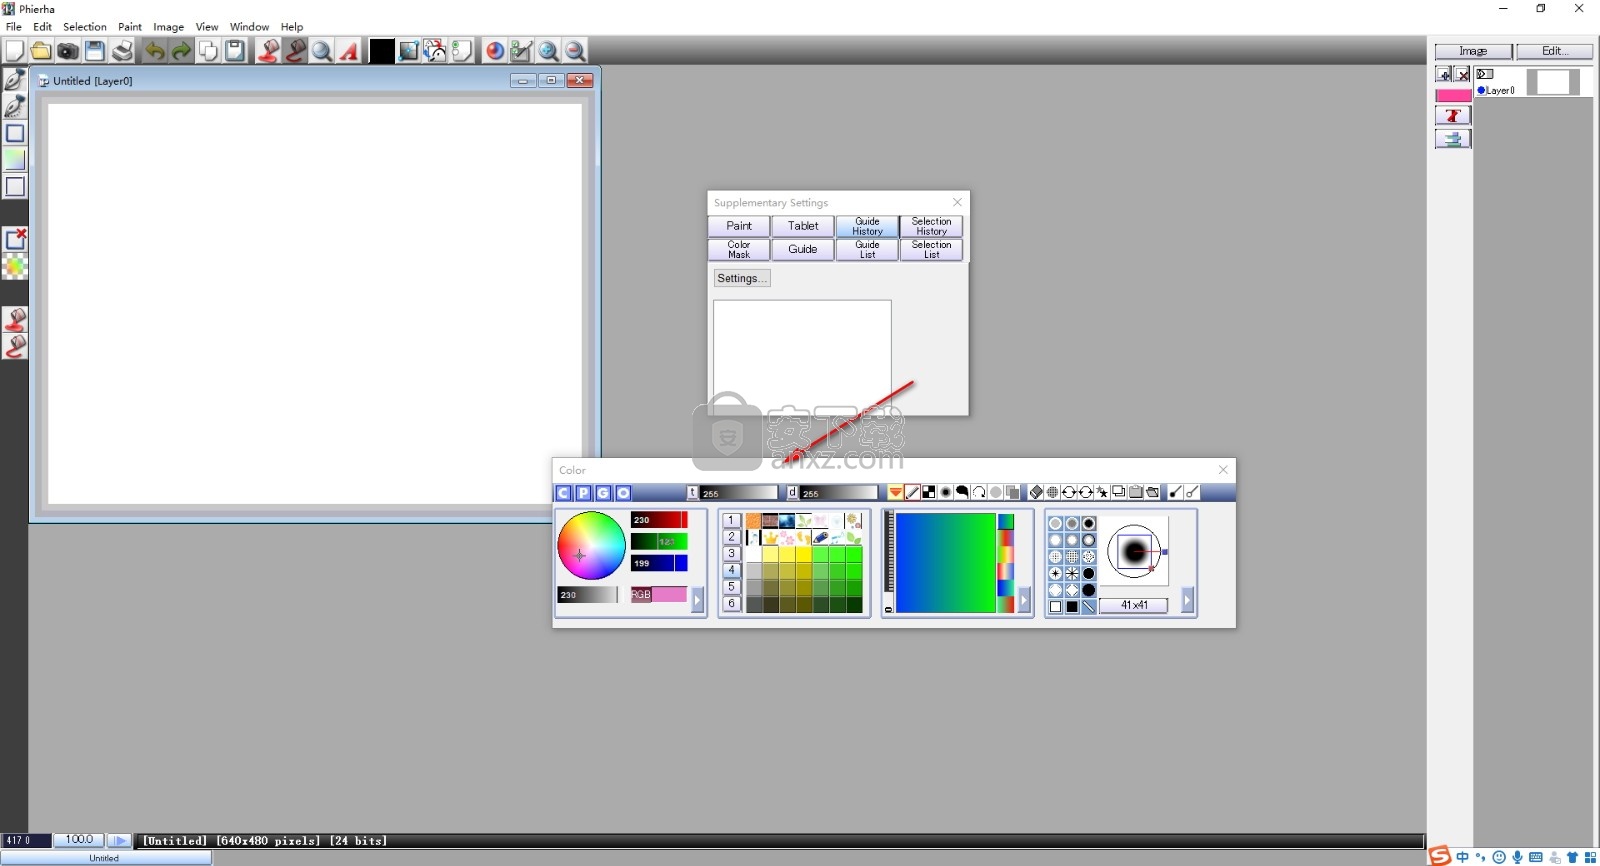Click the black foreground color box in toolbar
This screenshot has height=866, width=1600.
pos(382,51)
